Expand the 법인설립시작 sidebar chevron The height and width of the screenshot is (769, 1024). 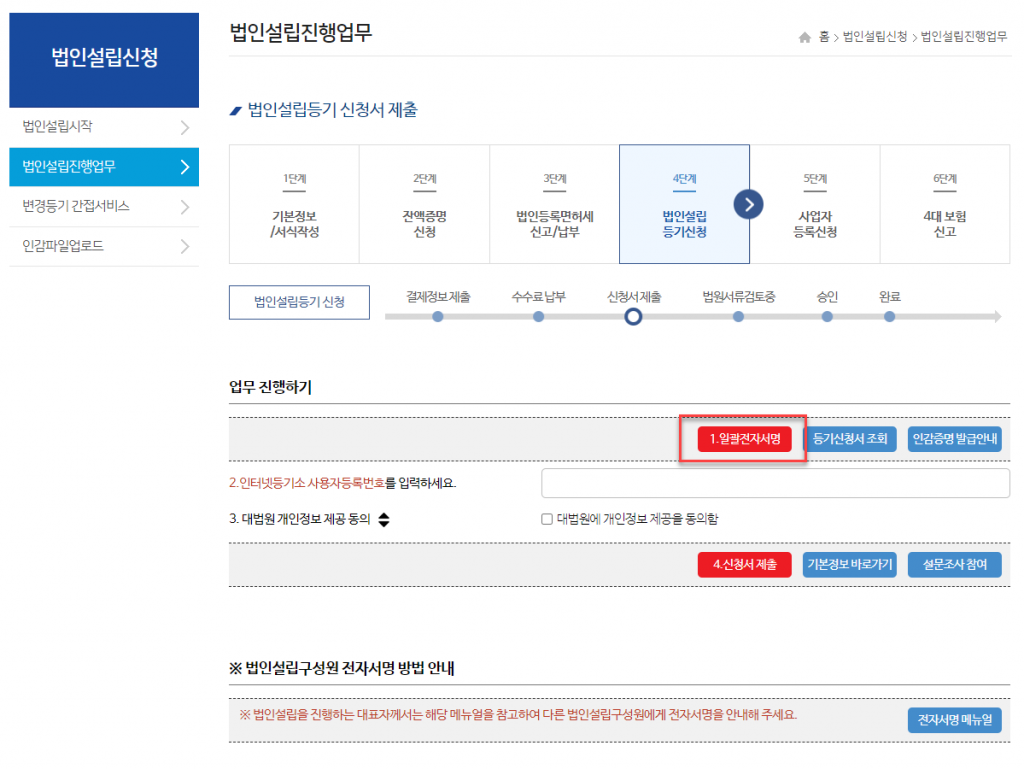point(185,127)
